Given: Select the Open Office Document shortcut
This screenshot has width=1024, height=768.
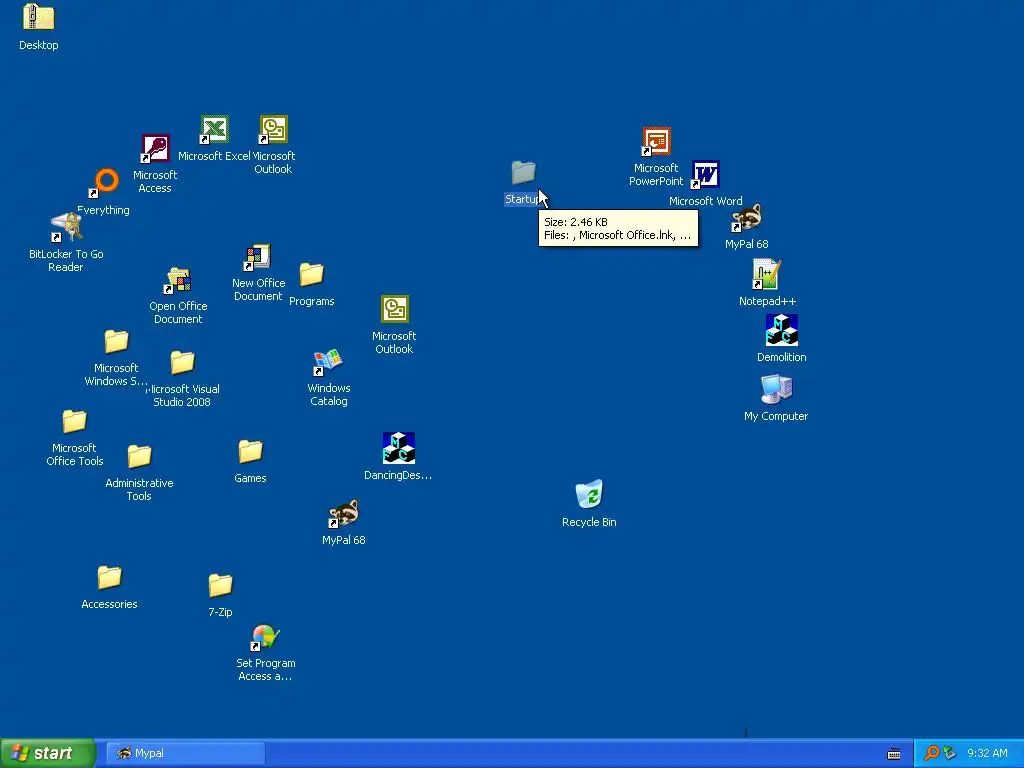Looking at the screenshot, I should tap(178, 280).
